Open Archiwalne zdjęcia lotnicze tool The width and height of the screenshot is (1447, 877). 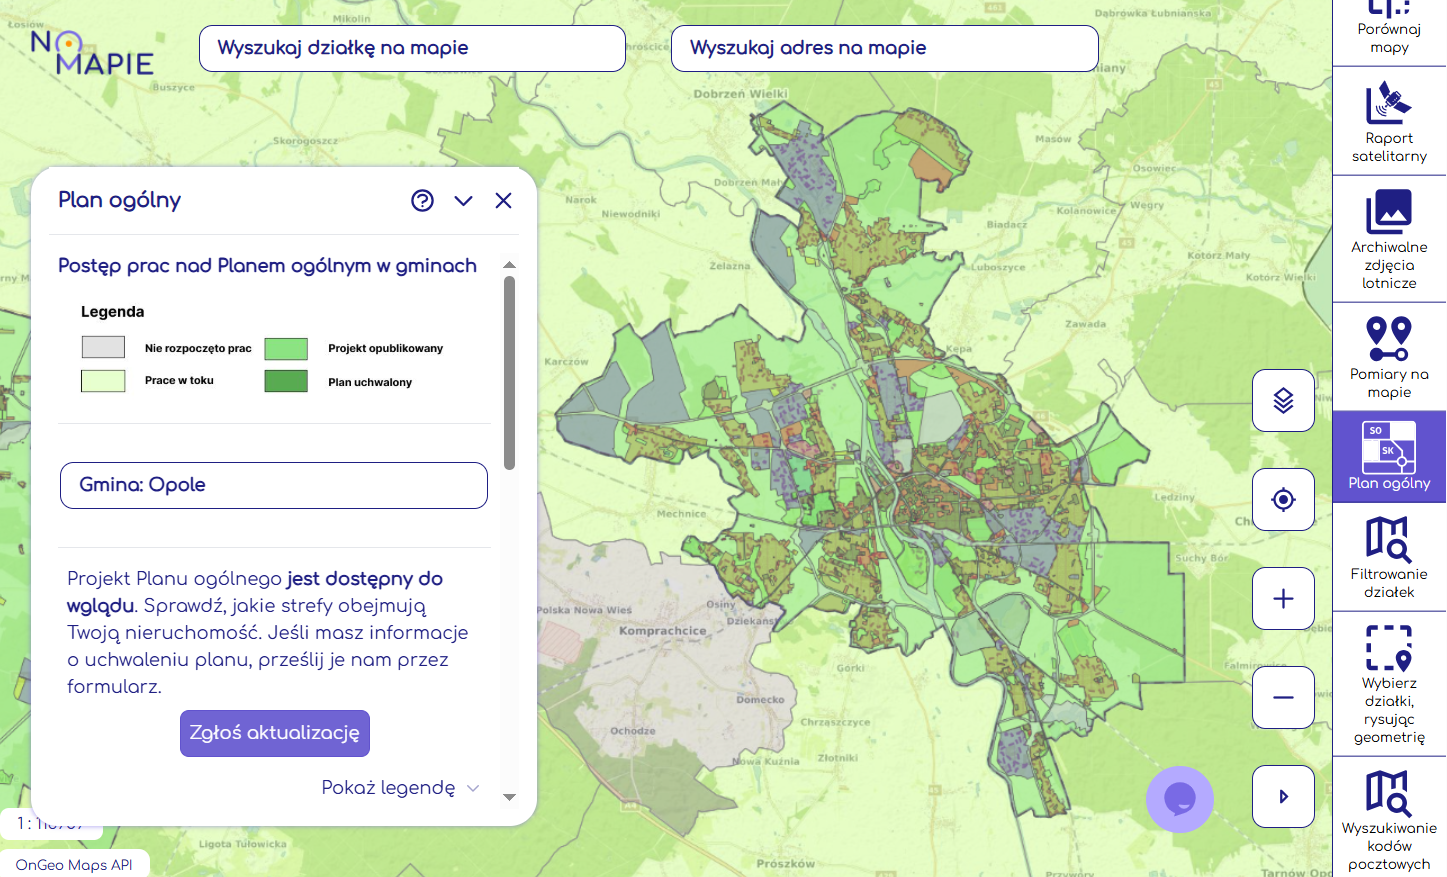(x=1389, y=239)
